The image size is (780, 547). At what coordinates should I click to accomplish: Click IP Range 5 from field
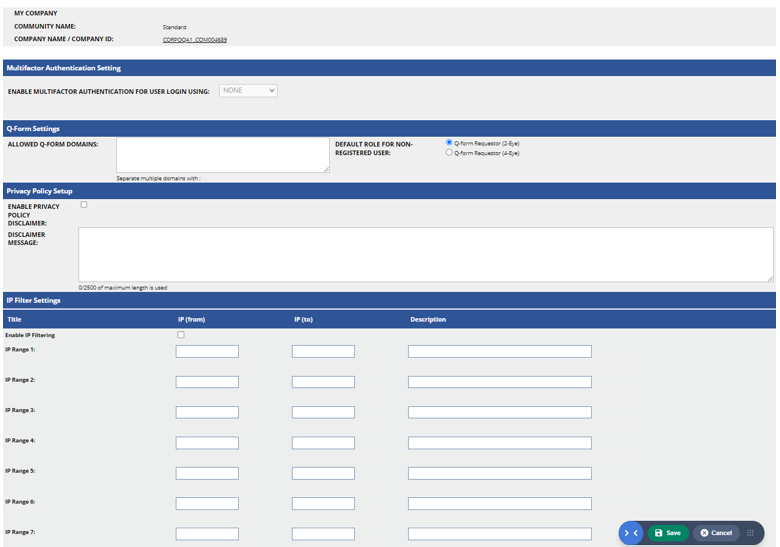coord(207,473)
